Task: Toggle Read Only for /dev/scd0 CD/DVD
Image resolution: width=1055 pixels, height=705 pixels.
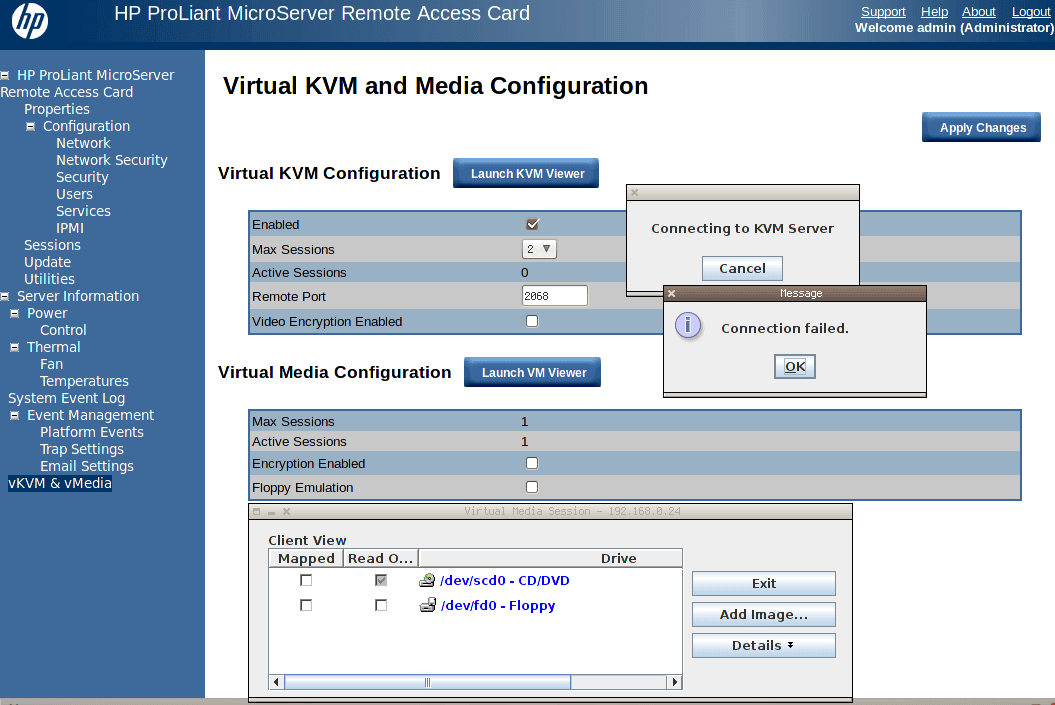Action: 381,580
